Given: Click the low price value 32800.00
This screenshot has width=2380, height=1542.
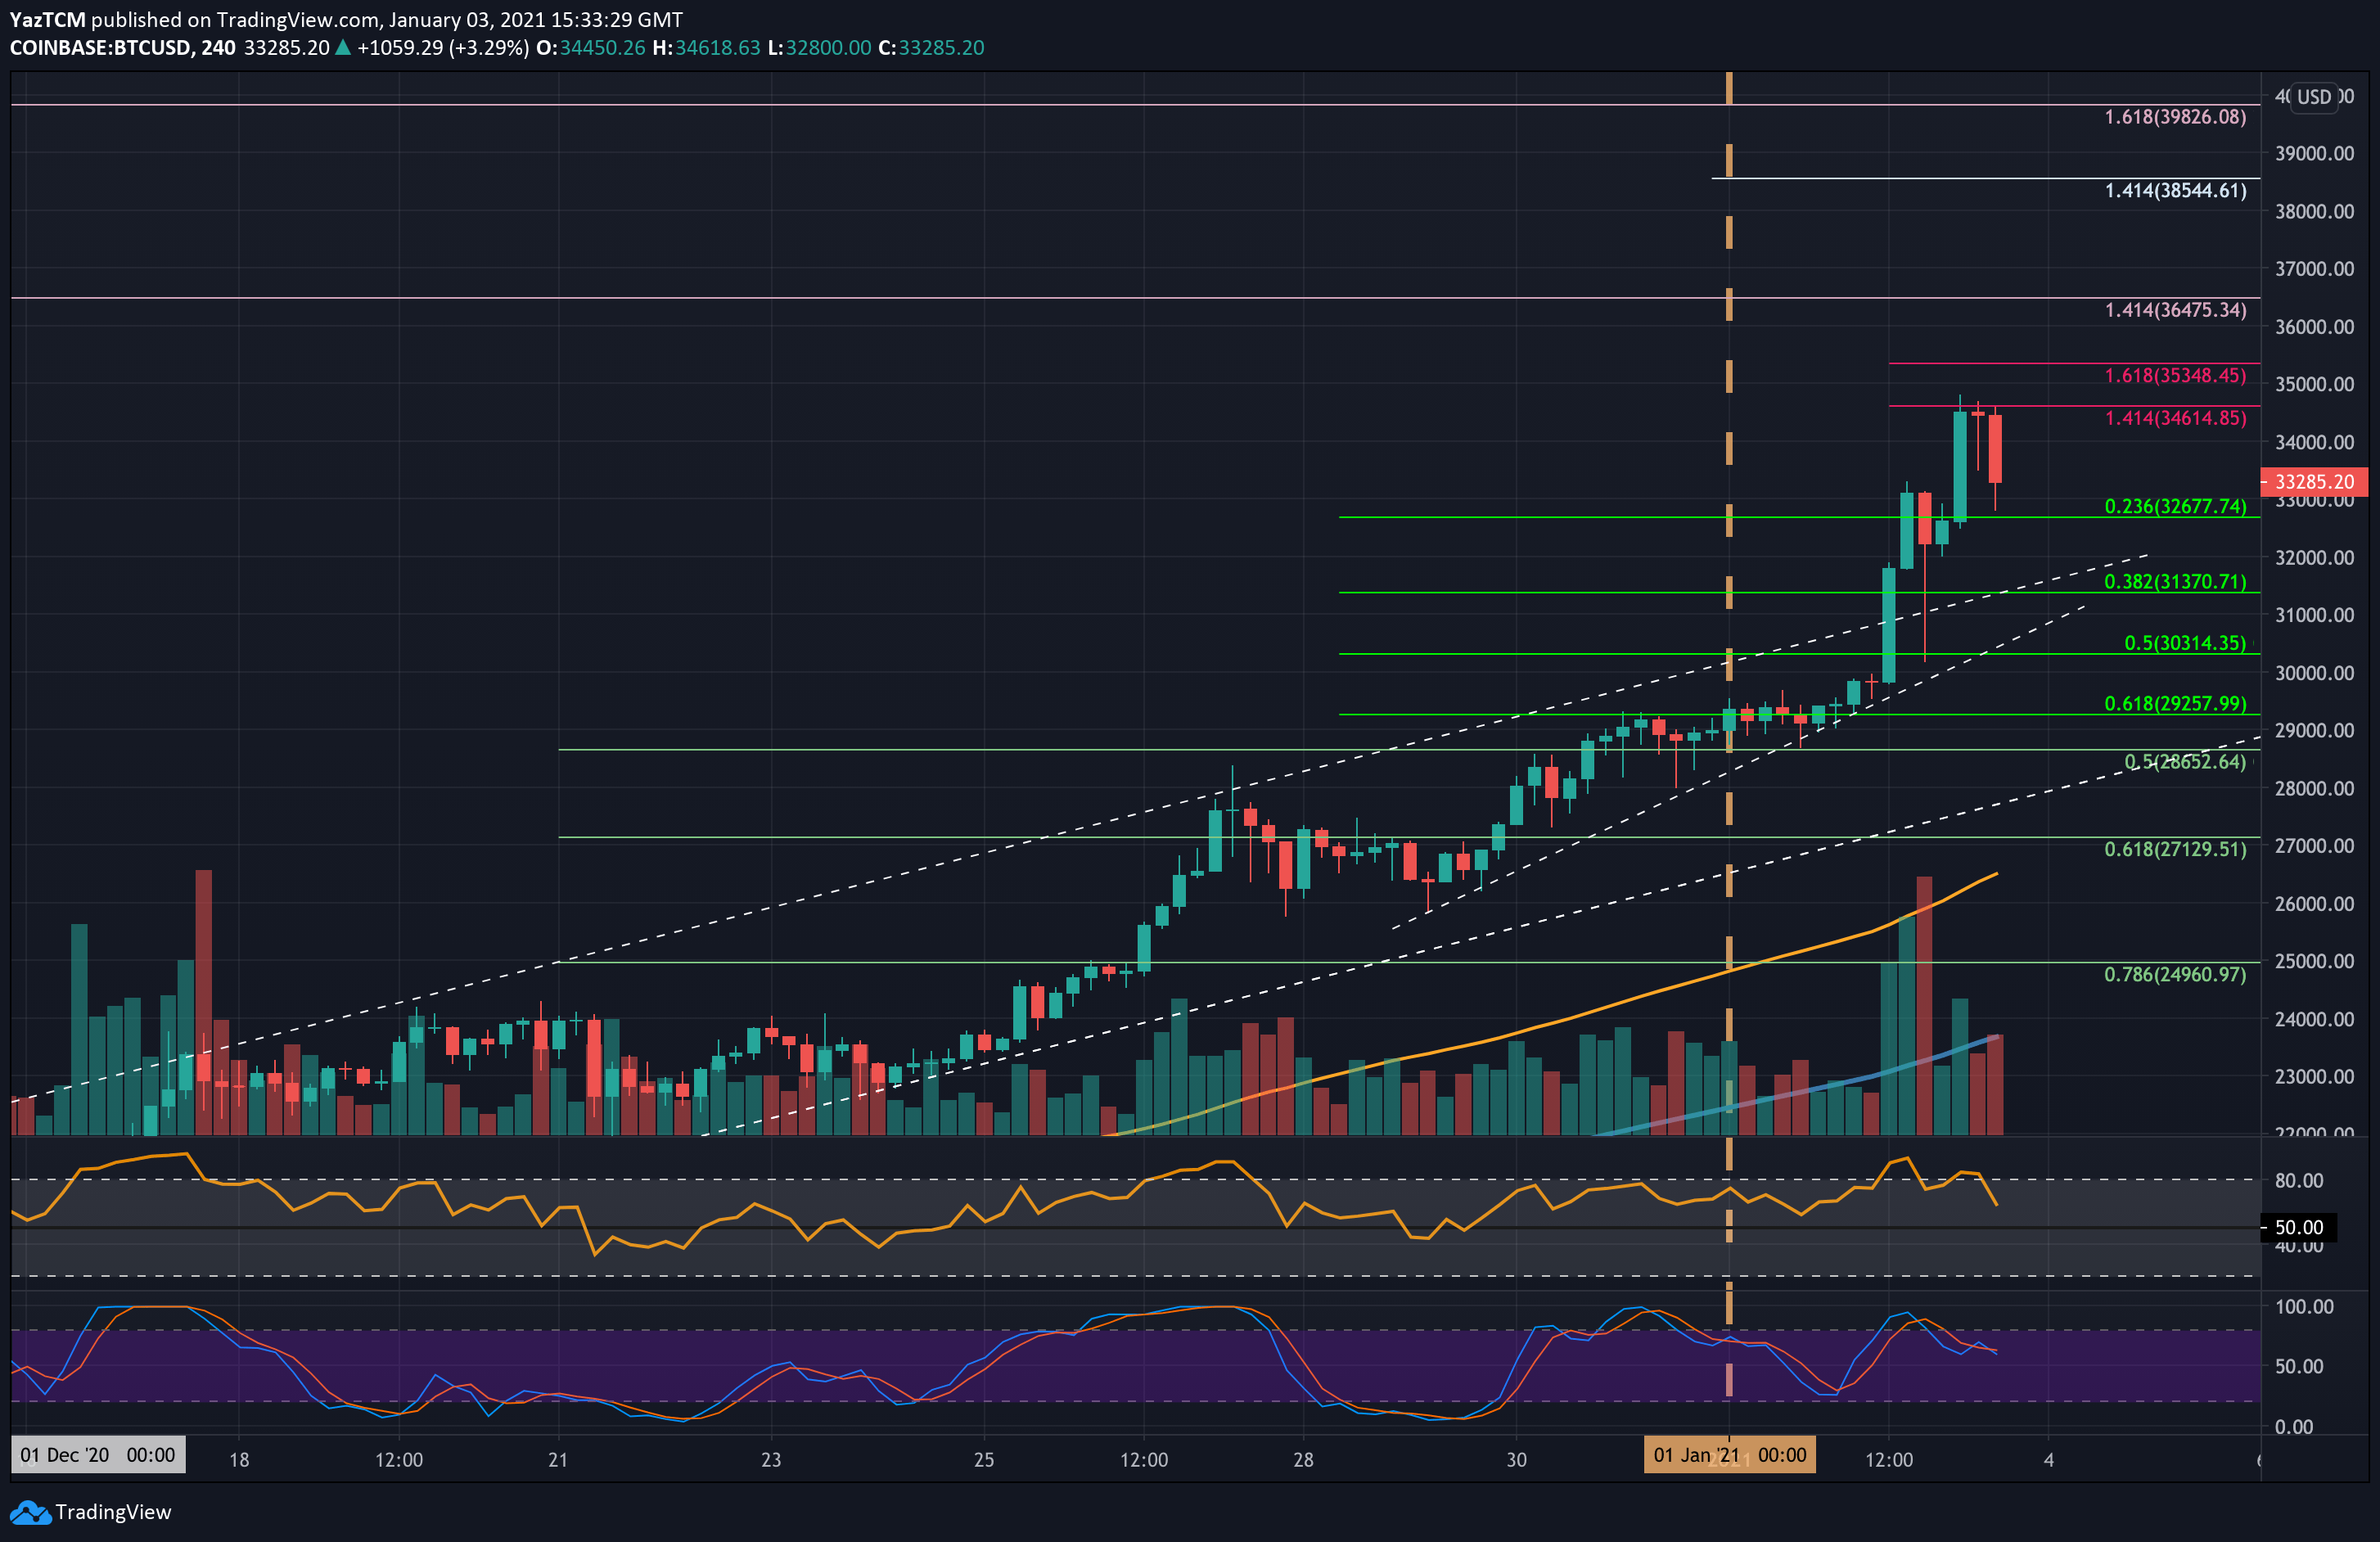Looking at the screenshot, I should [x=828, y=48].
